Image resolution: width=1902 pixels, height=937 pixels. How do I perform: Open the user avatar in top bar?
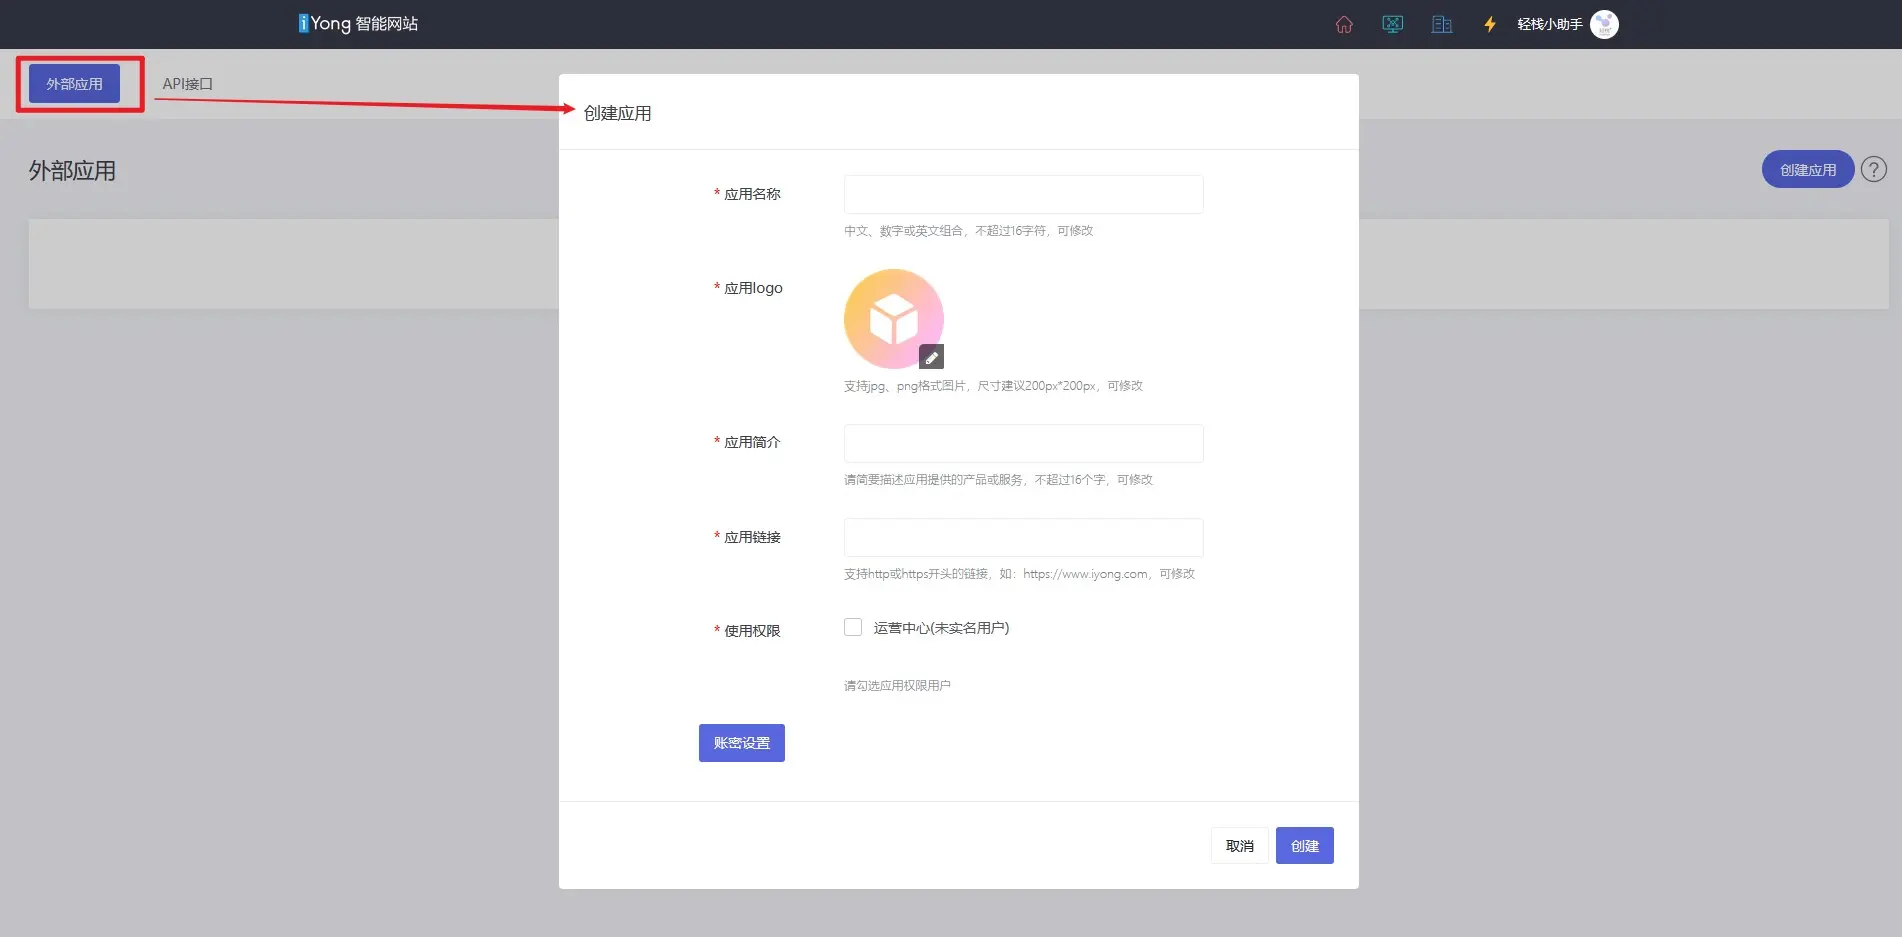pyautogui.click(x=1604, y=24)
